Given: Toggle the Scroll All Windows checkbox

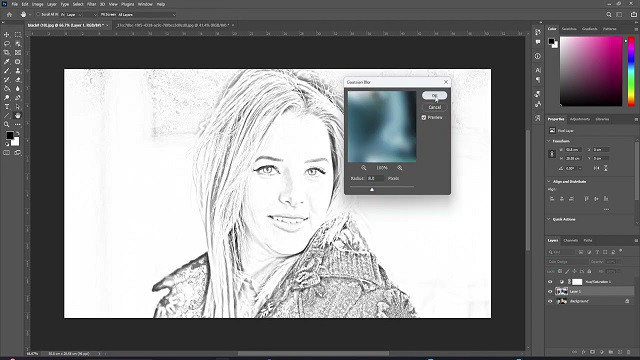Looking at the screenshot, I should pos(38,14).
